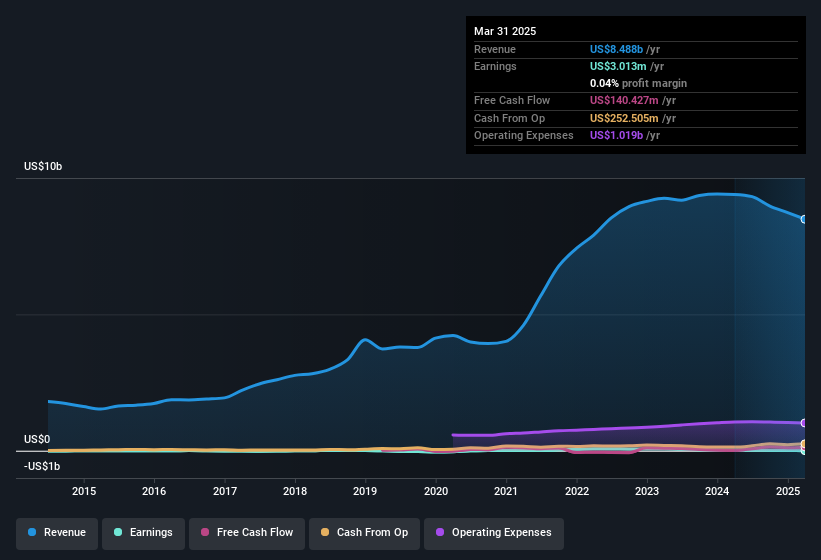
Task: Click the 2018 x-axis label
Action: pyautogui.click(x=295, y=491)
